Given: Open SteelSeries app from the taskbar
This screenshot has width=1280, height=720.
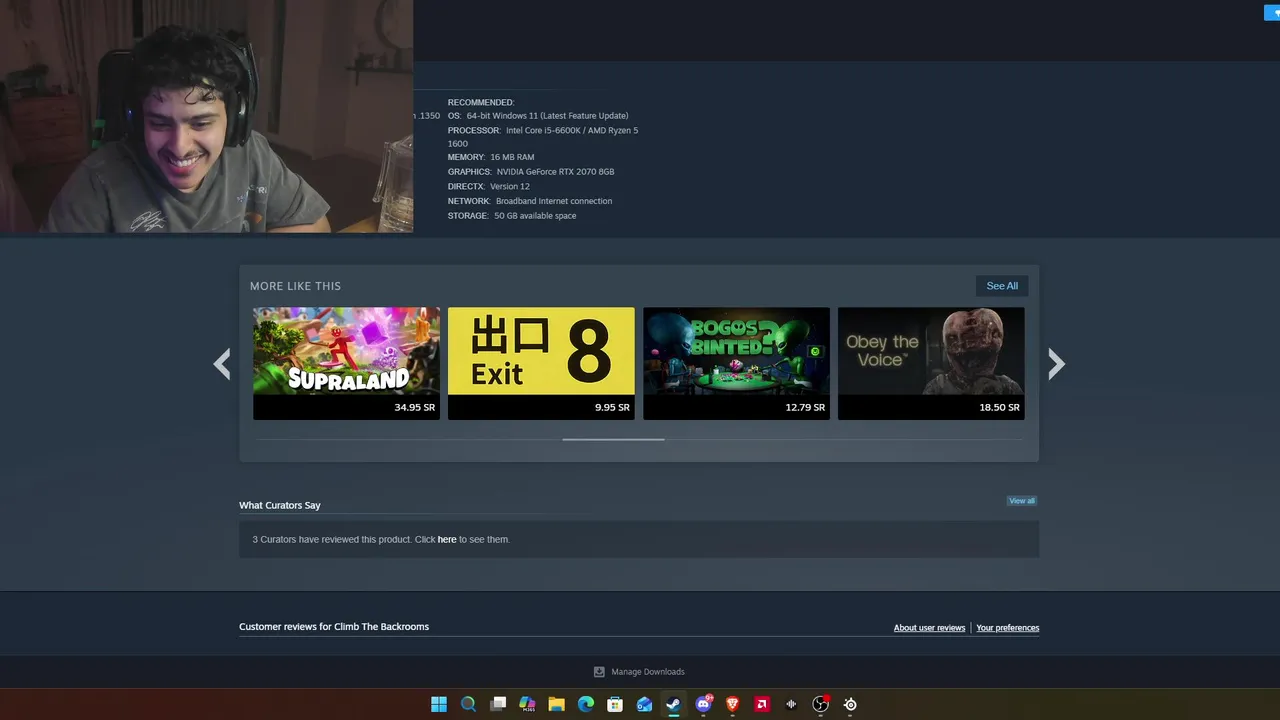Looking at the screenshot, I should (850, 704).
